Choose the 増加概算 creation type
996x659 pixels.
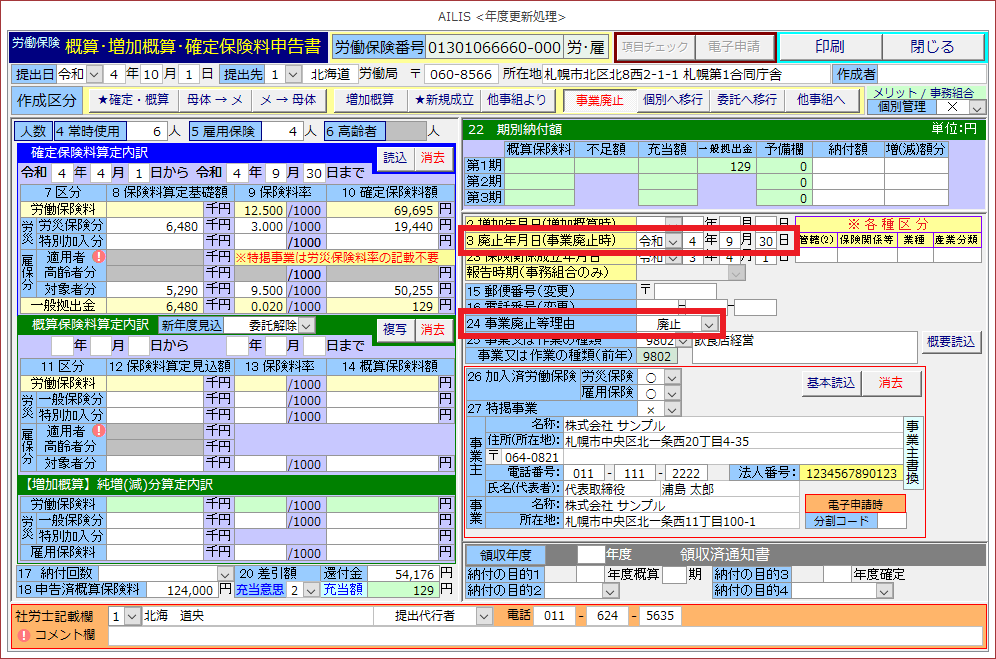pos(370,100)
